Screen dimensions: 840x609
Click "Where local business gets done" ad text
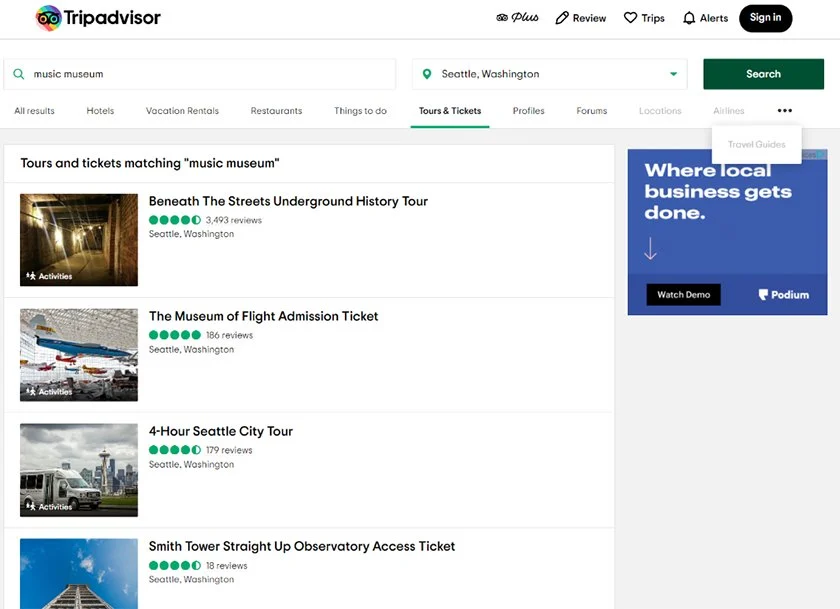pos(718,191)
